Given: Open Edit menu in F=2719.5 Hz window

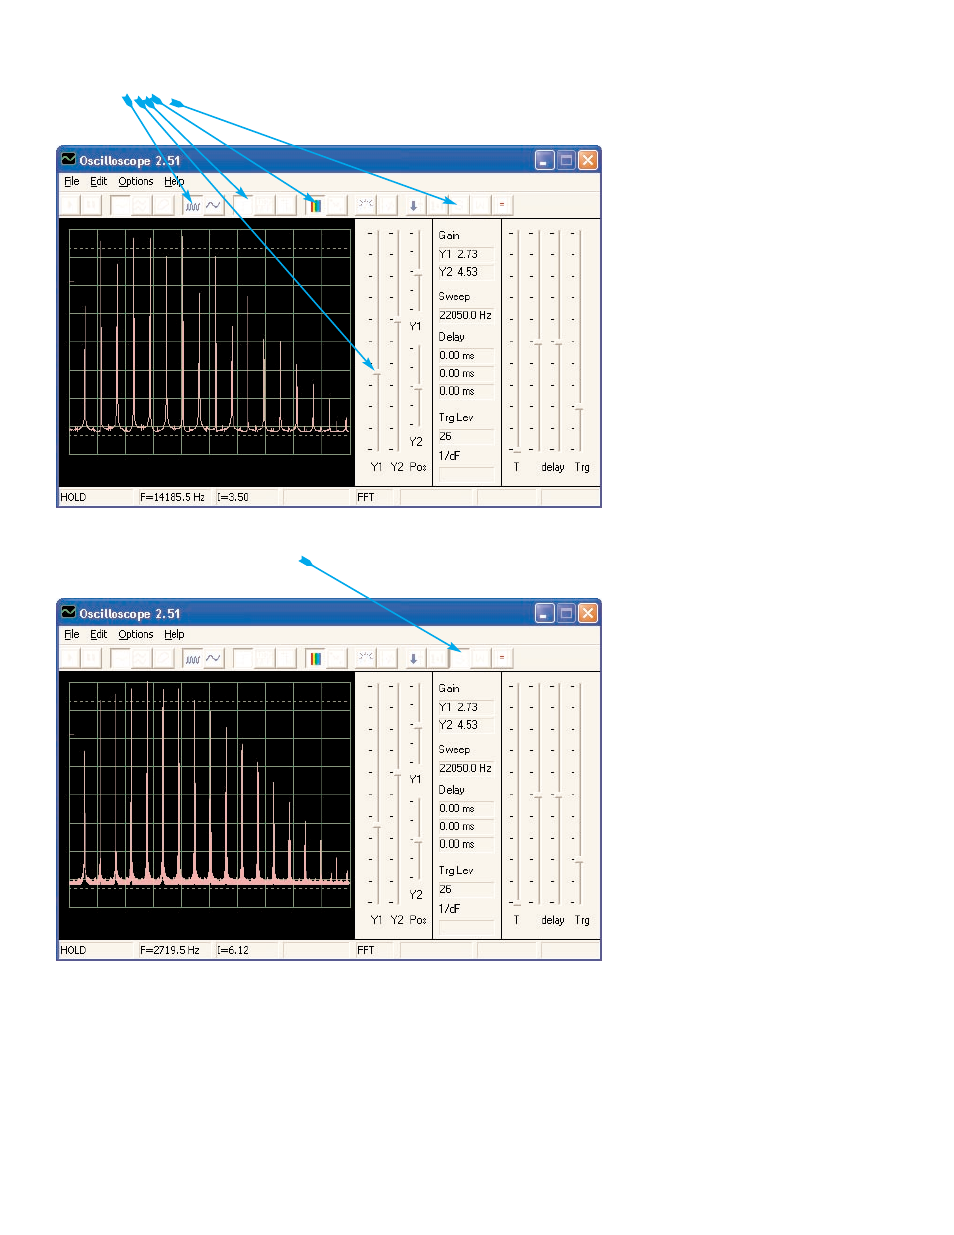Looking at the screenshot, I should coord(98,634).
